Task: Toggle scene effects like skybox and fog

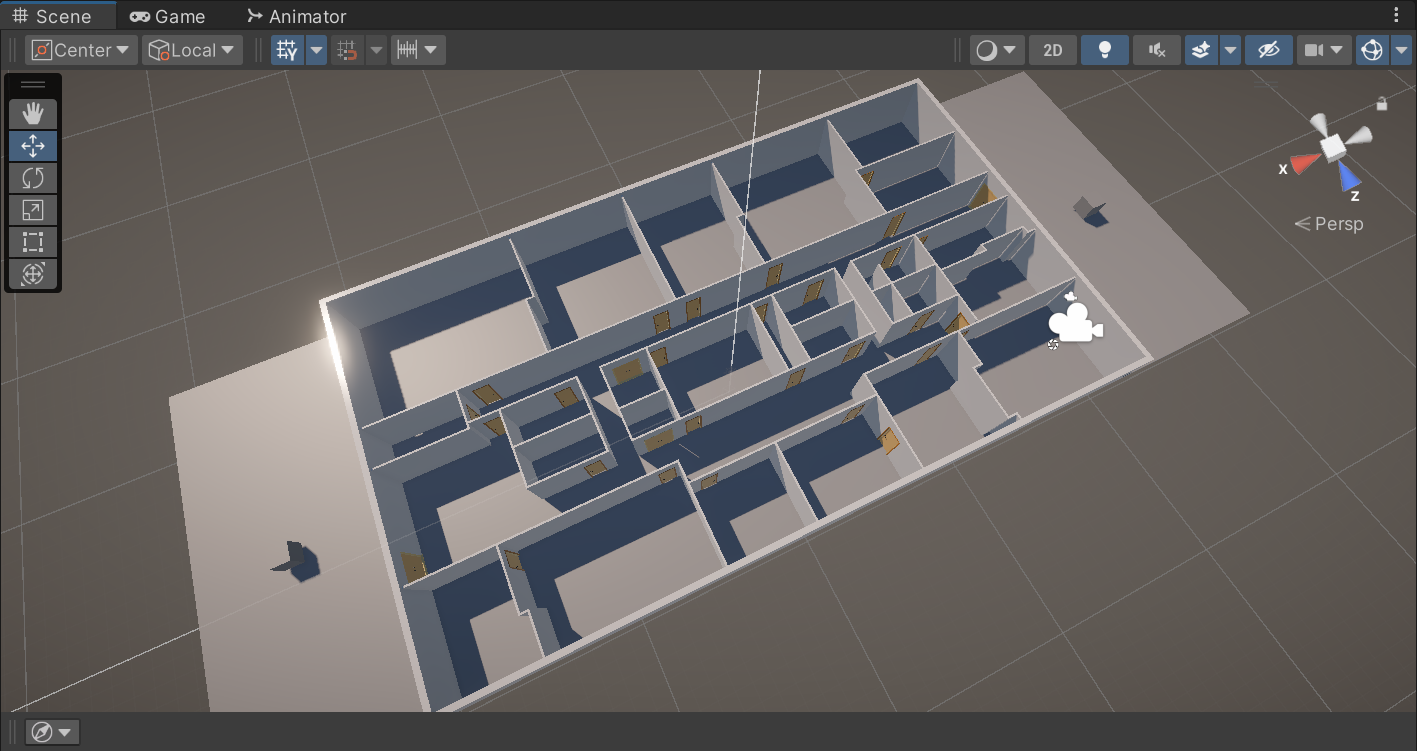Action: point(1202,50)
